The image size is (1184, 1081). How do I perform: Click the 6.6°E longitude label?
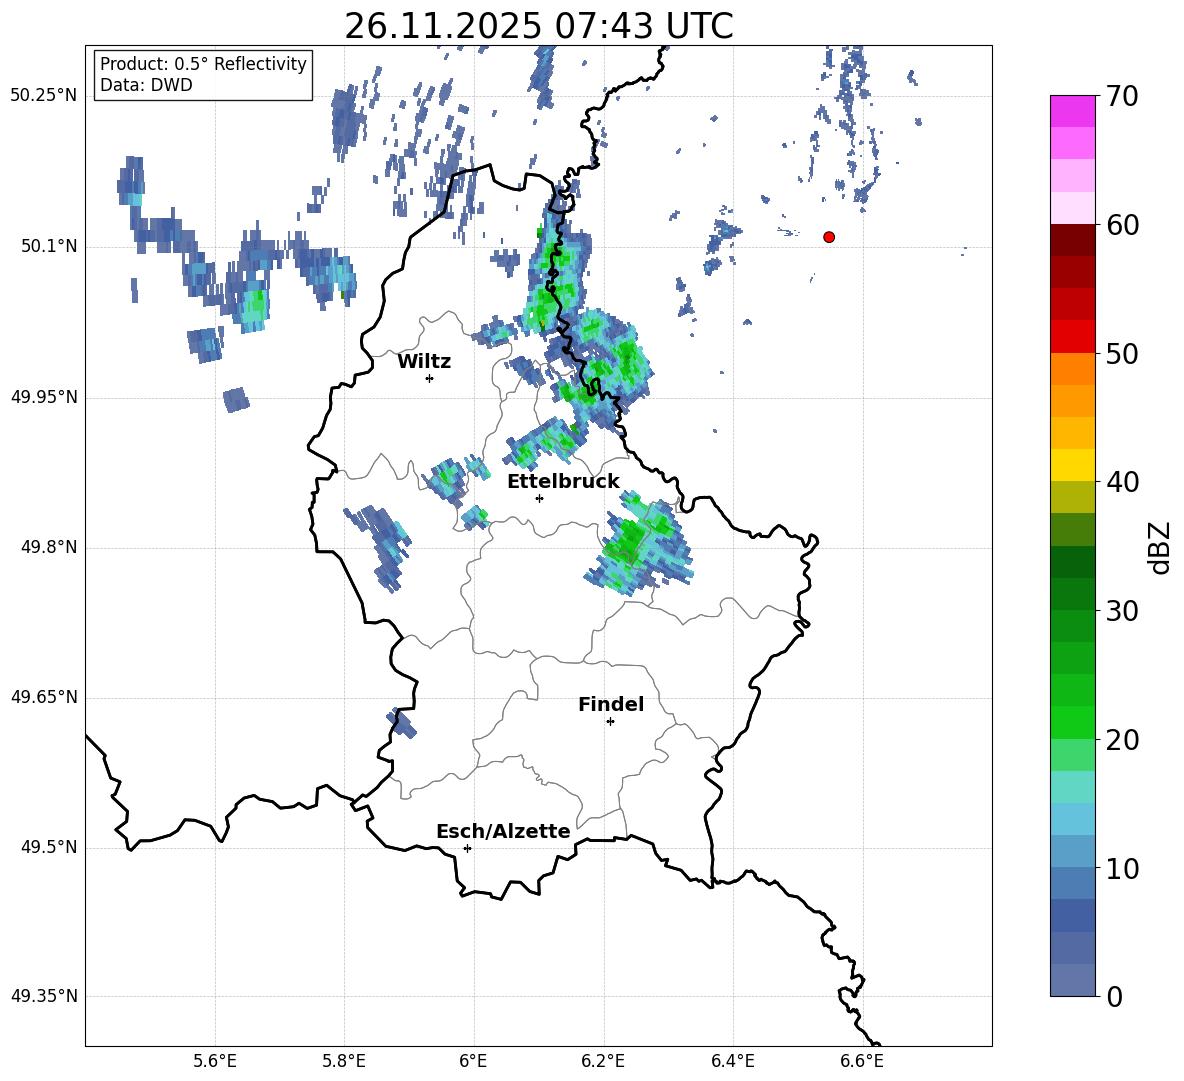862,1061
